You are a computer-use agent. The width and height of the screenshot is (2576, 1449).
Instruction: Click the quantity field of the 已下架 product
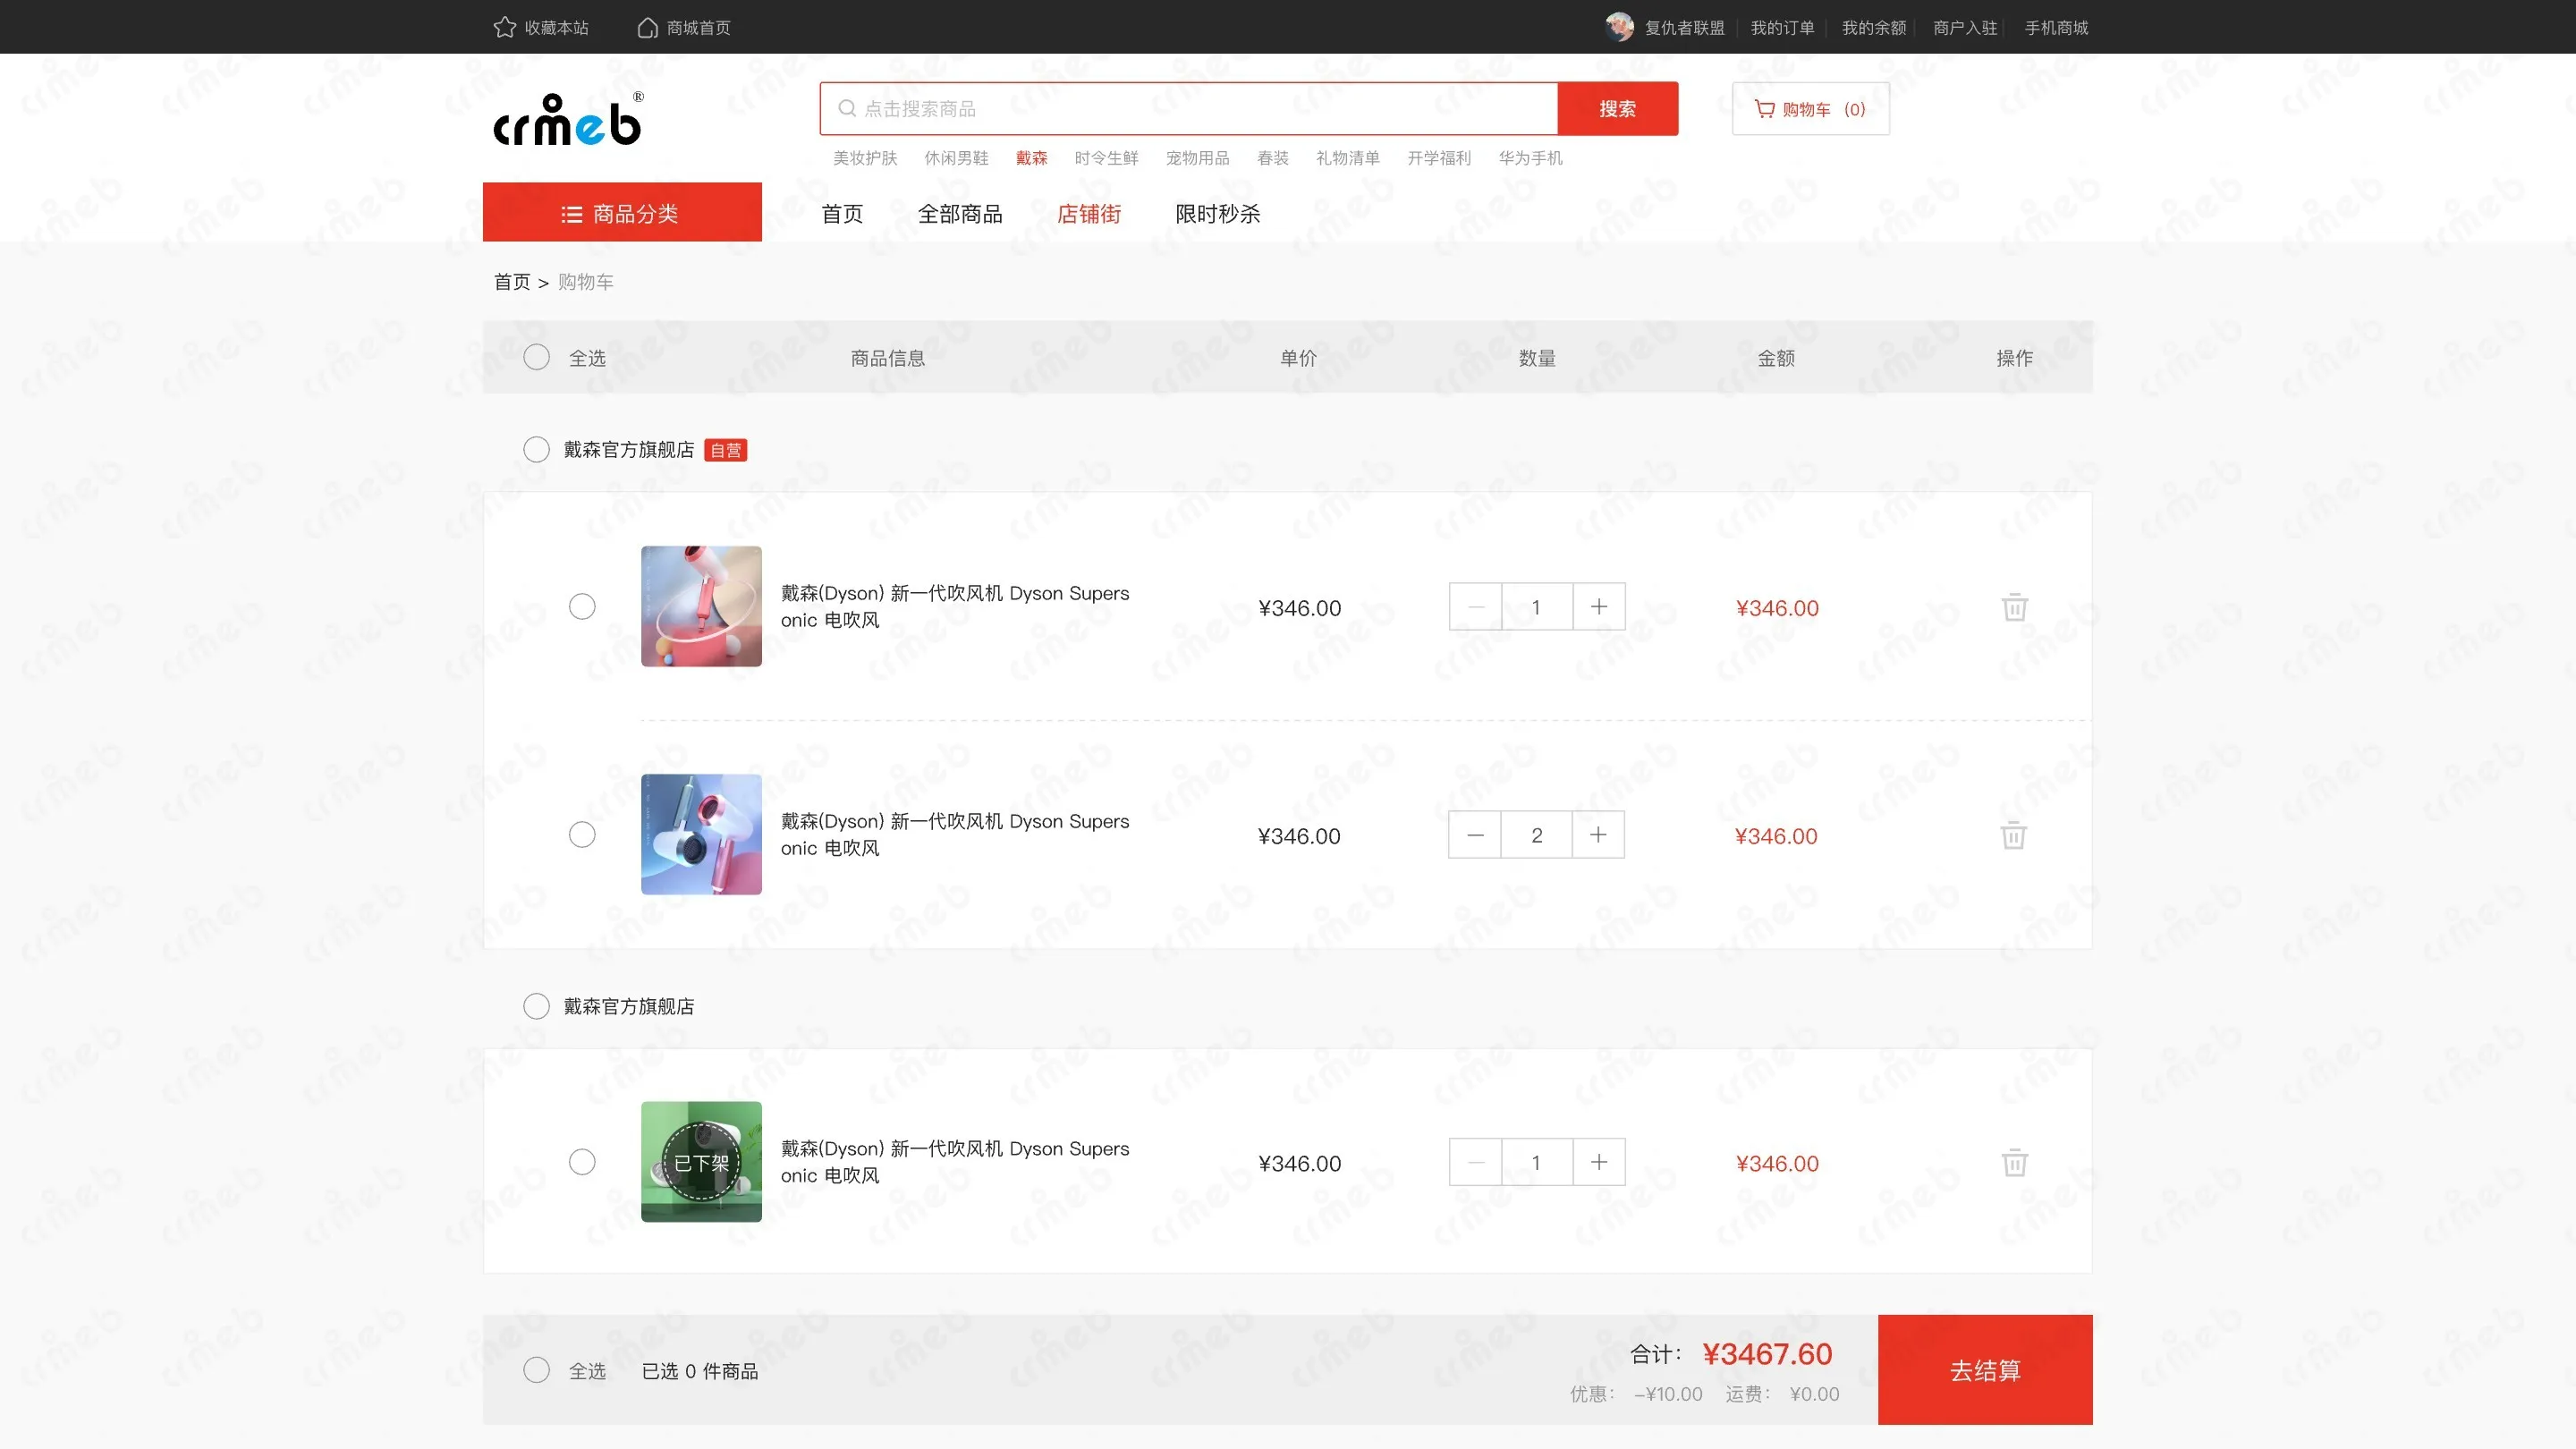pyautogui.click(x=1537, y=1162)
